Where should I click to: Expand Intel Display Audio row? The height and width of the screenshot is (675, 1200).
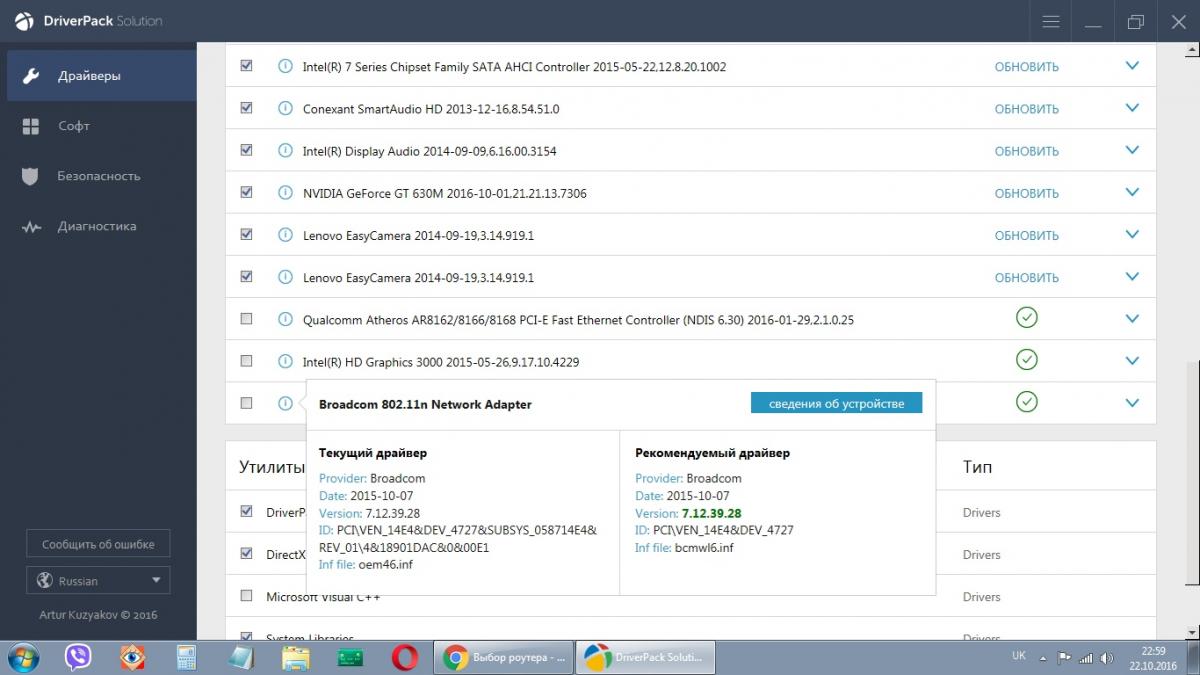pos(1132,150)
